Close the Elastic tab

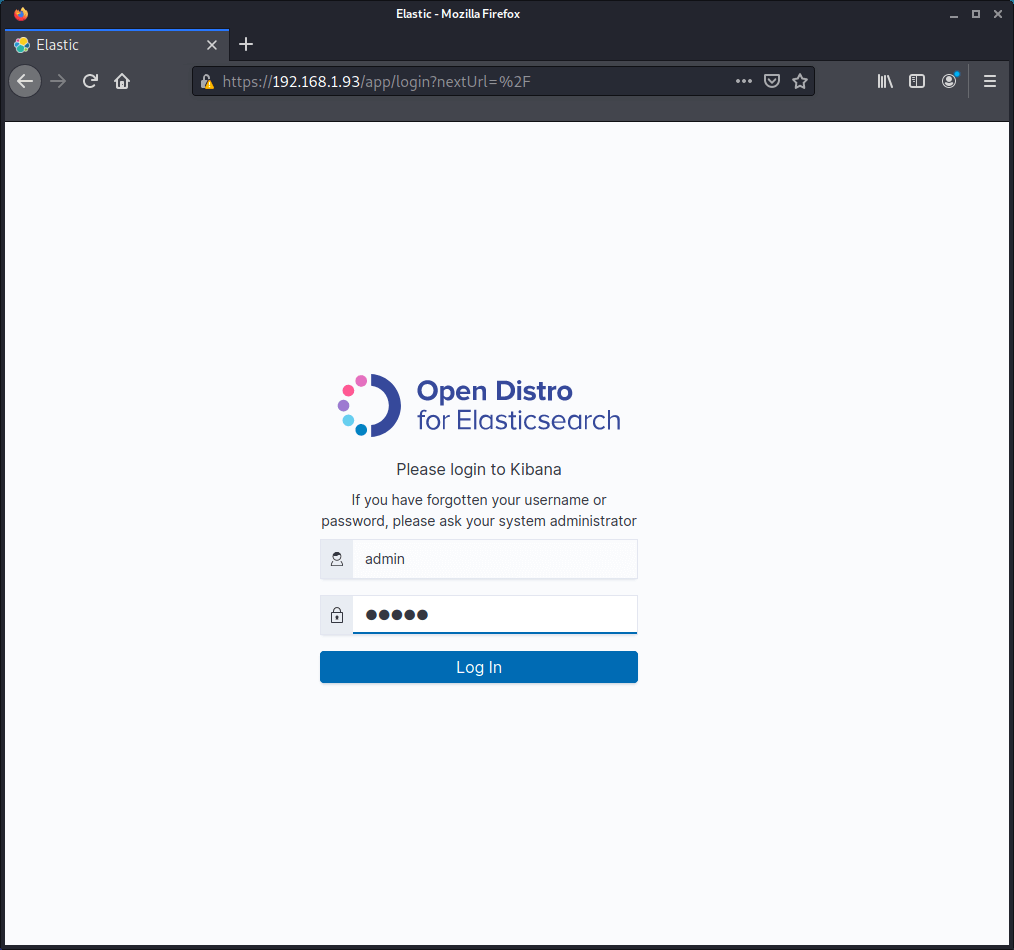pyautogui.click(x=211, y=45)
